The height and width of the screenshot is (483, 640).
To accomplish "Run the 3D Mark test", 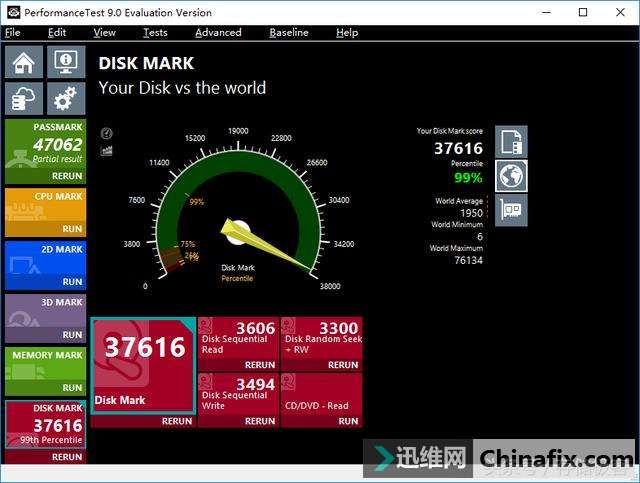I will coord(72,335).
